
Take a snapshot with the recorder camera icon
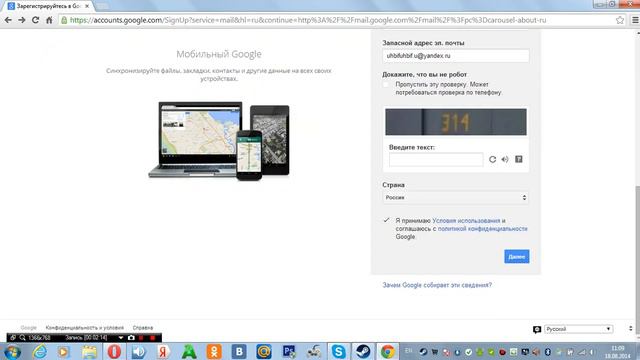click(x=131, y=338)
